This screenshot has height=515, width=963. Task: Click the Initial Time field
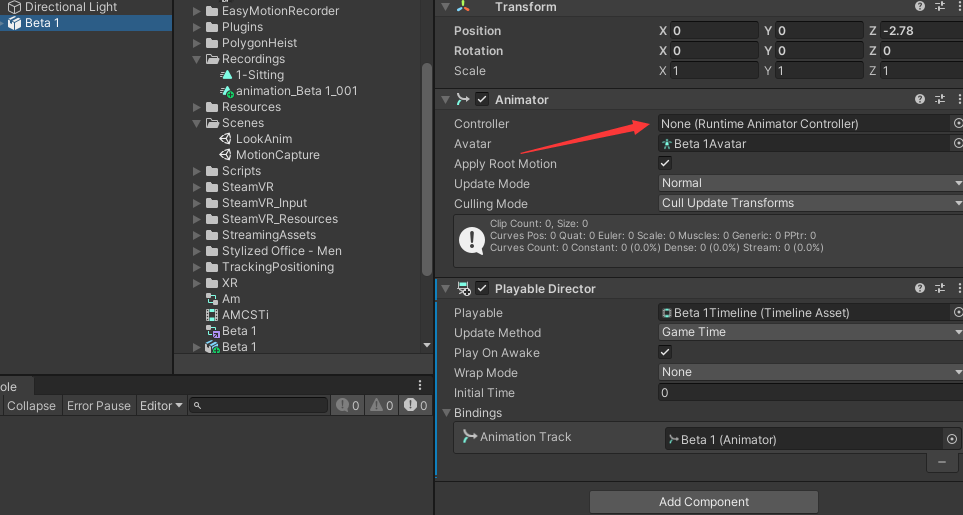pos(811,392)
